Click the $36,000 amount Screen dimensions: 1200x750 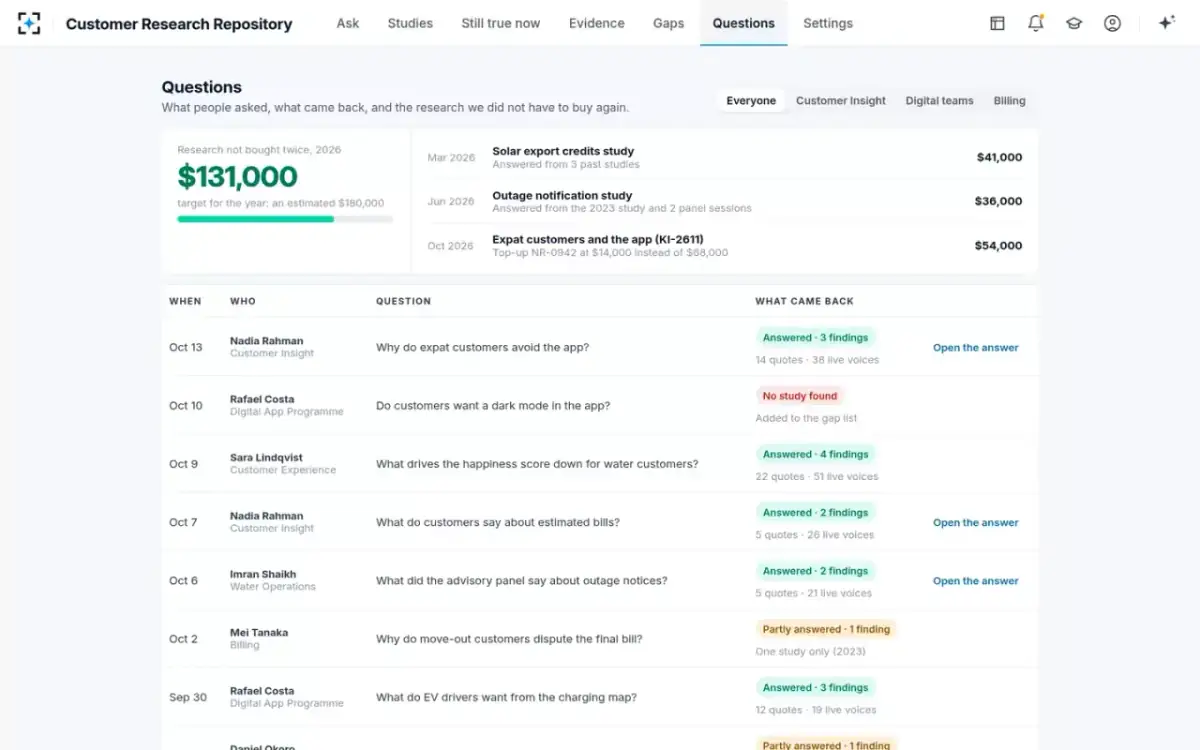999,201
